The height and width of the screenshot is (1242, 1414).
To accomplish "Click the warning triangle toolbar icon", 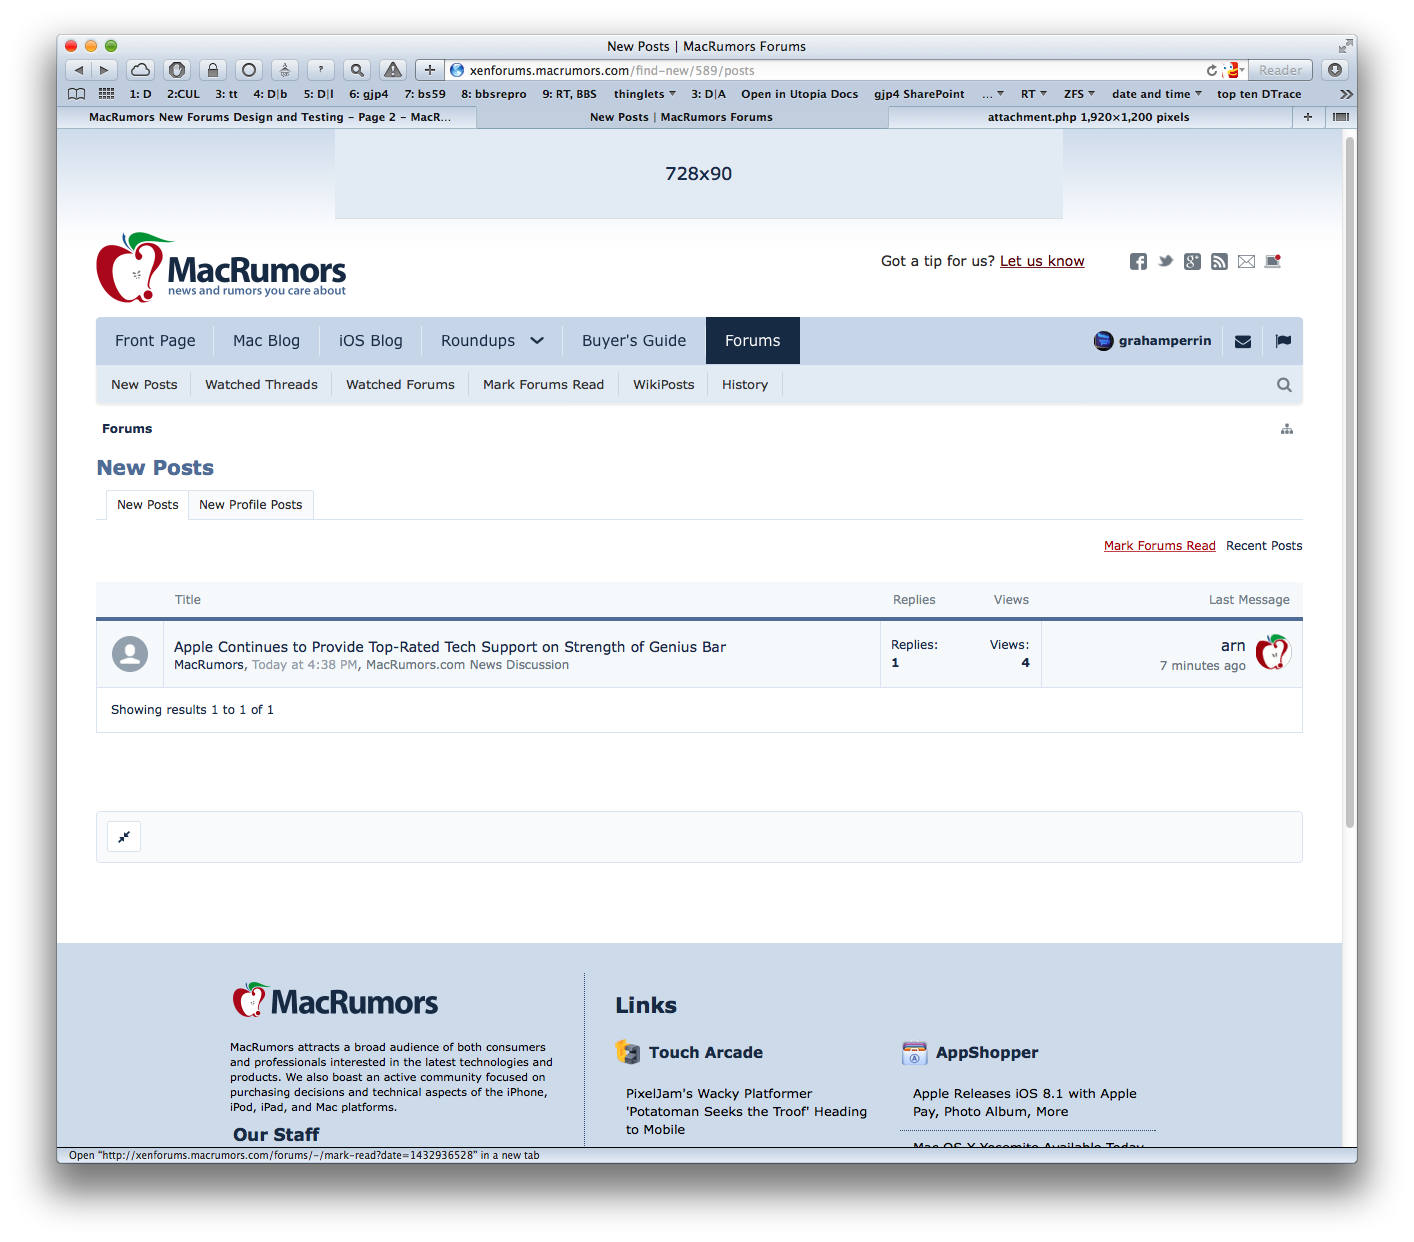I will pyautogui.click(x=393, y=70).
